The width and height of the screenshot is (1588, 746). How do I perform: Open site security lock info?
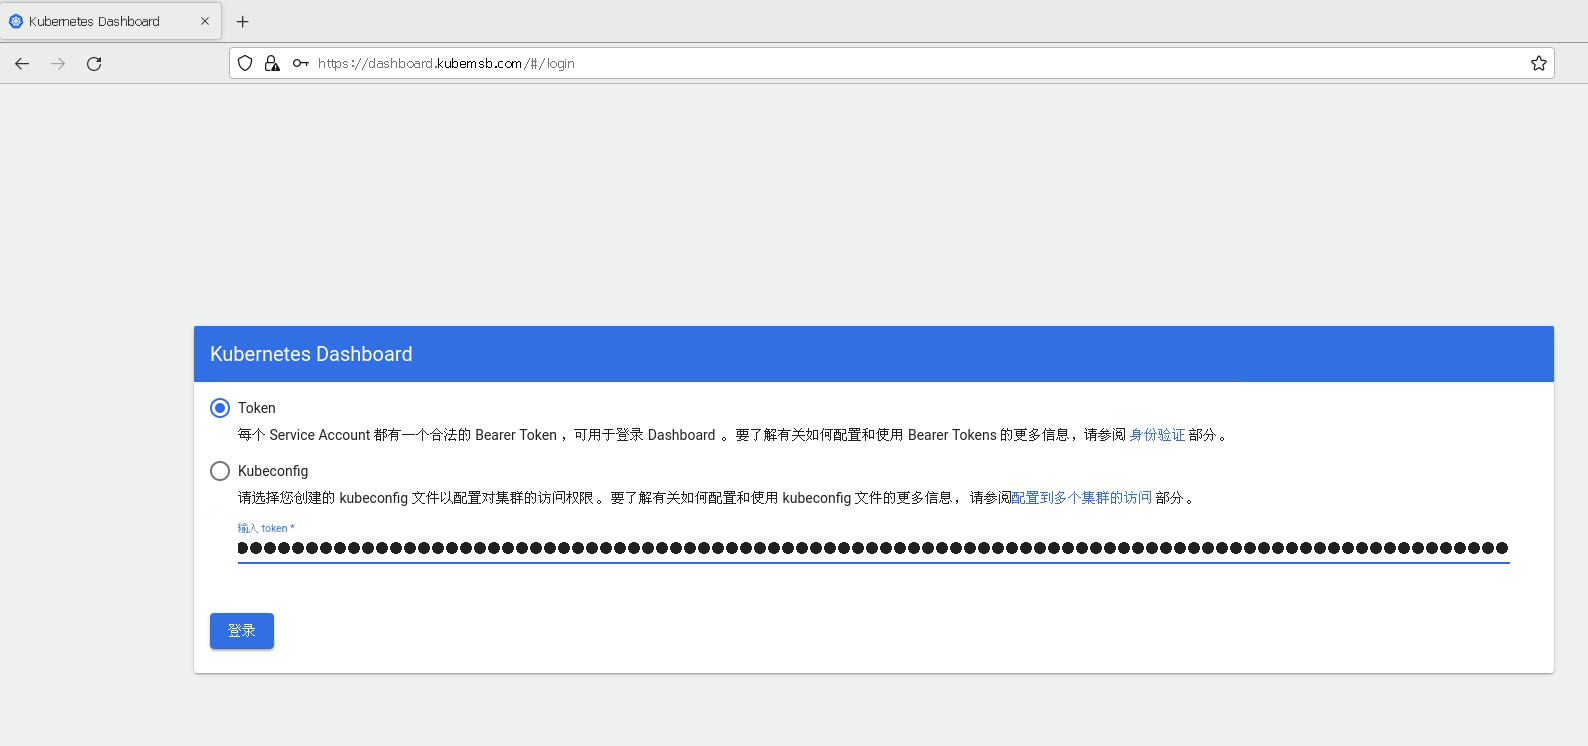(x=272, y=64)
